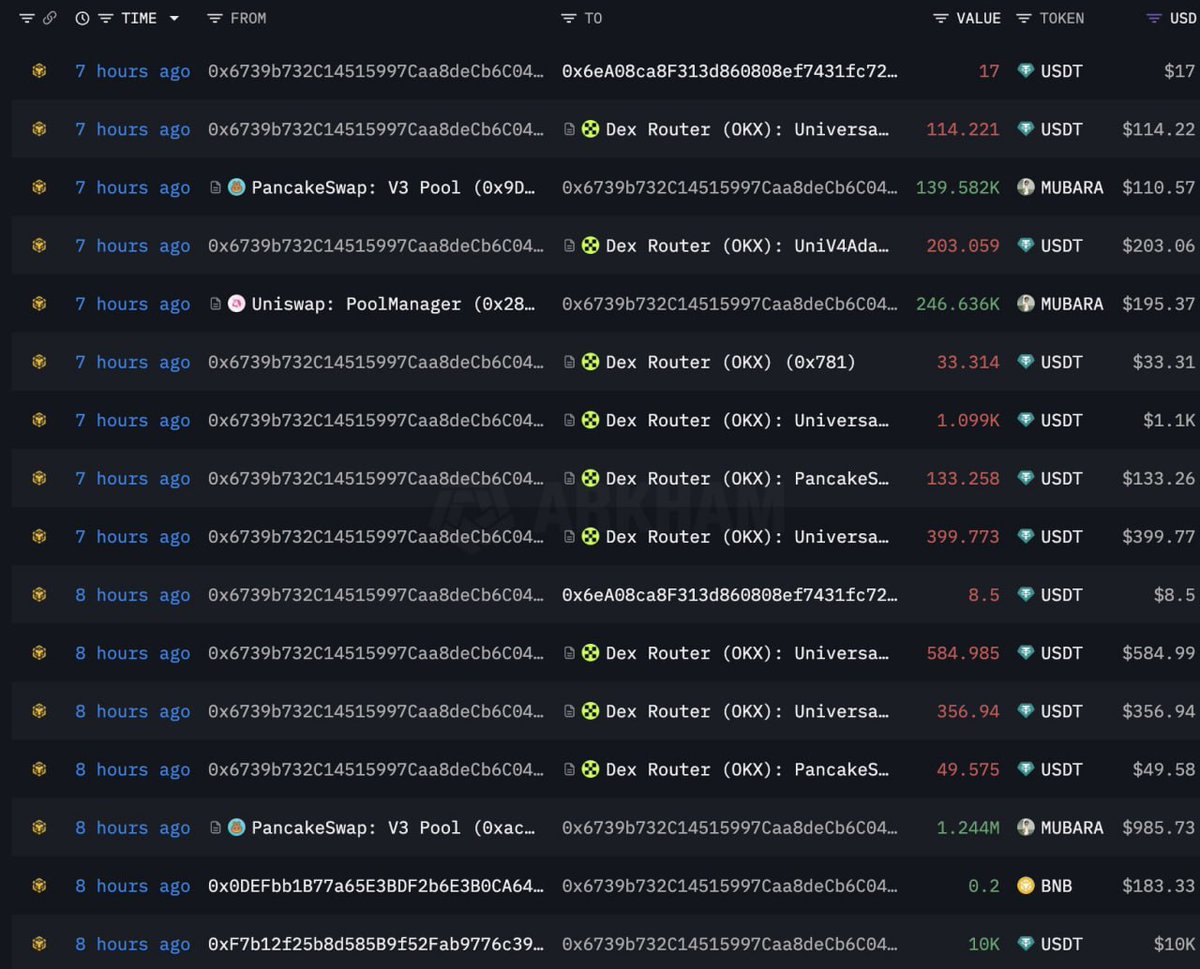
Task: Open '7 hours ago' link in the $17 row
Action: (133, 71)
